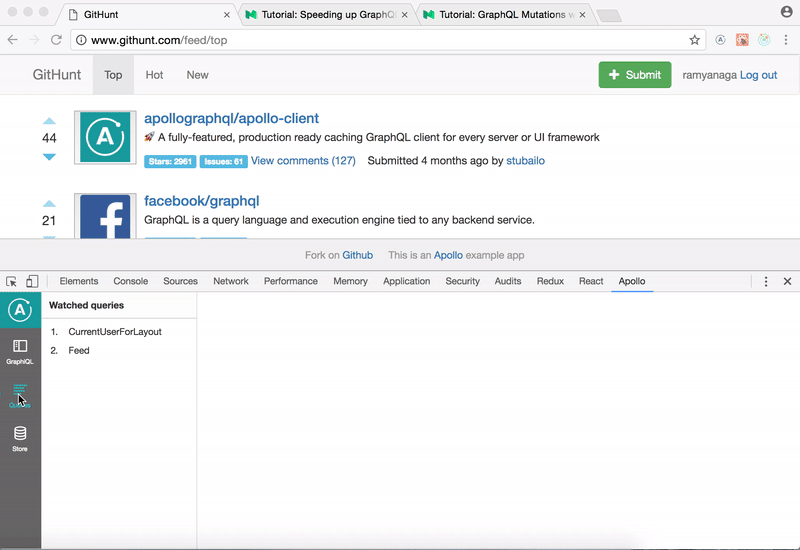Switch to the Redux DevTools tab
The width and height of the screenshot is (800, 550).
pos(550,281)
